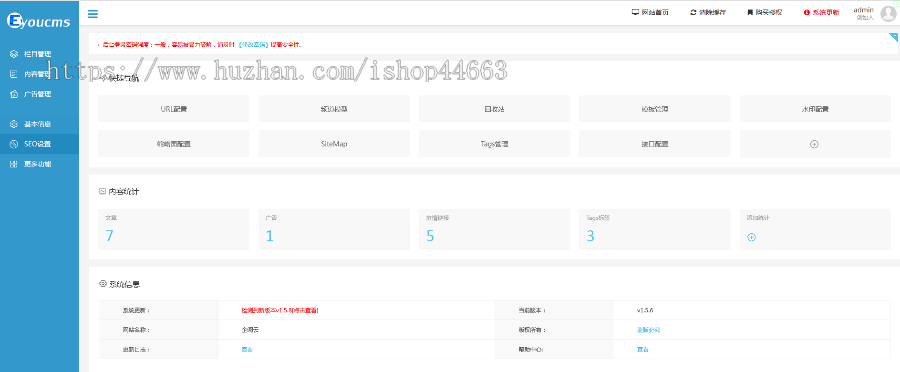900x372 pixels.
Task: Open the Tags标签 card showing 3
Action: tap(654, 229)
